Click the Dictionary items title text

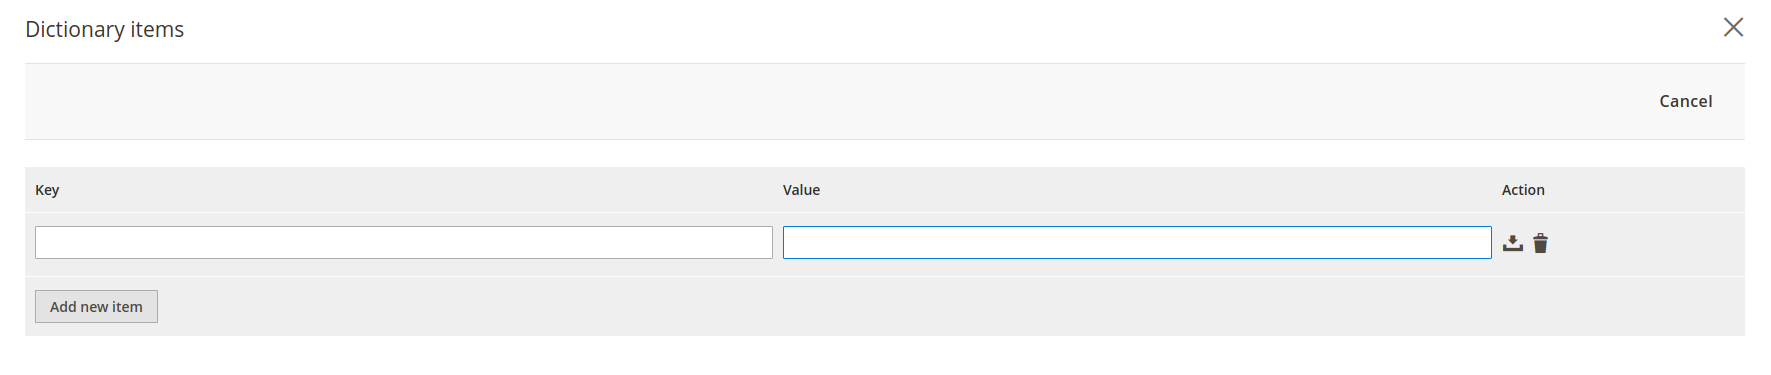click(x=105, y=29)
